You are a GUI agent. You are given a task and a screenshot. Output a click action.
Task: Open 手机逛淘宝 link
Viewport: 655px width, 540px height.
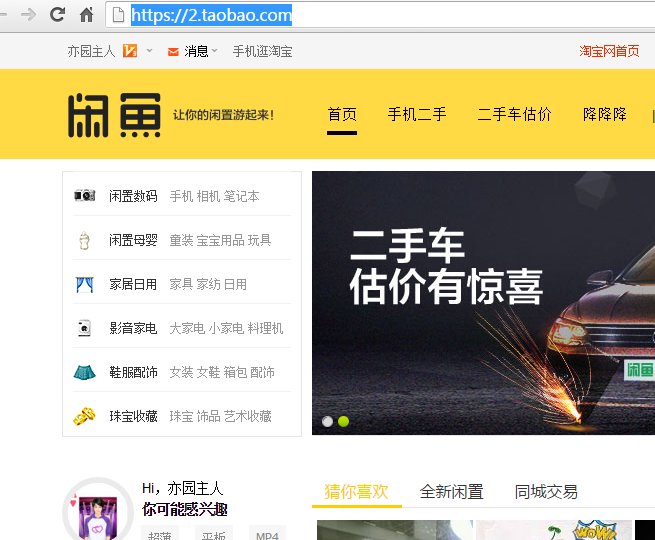[x=262, y=51]
